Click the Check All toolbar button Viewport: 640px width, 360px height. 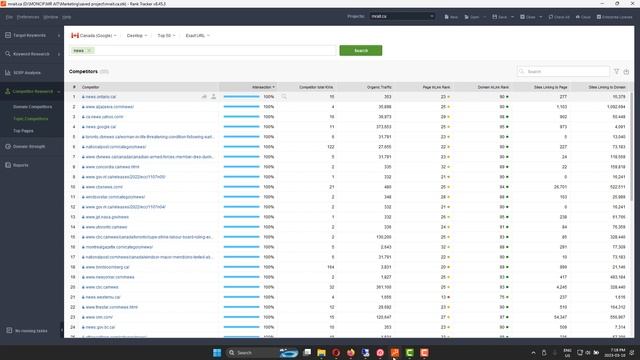[x=559, y=17]
